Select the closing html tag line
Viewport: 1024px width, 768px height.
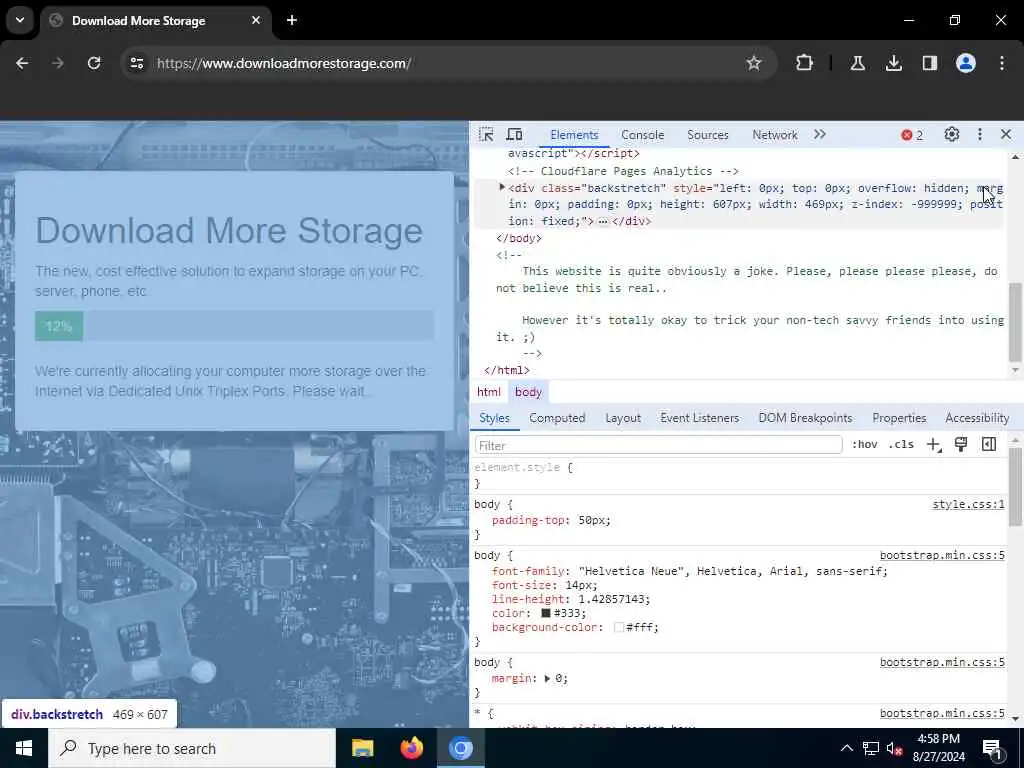[507, 370]
